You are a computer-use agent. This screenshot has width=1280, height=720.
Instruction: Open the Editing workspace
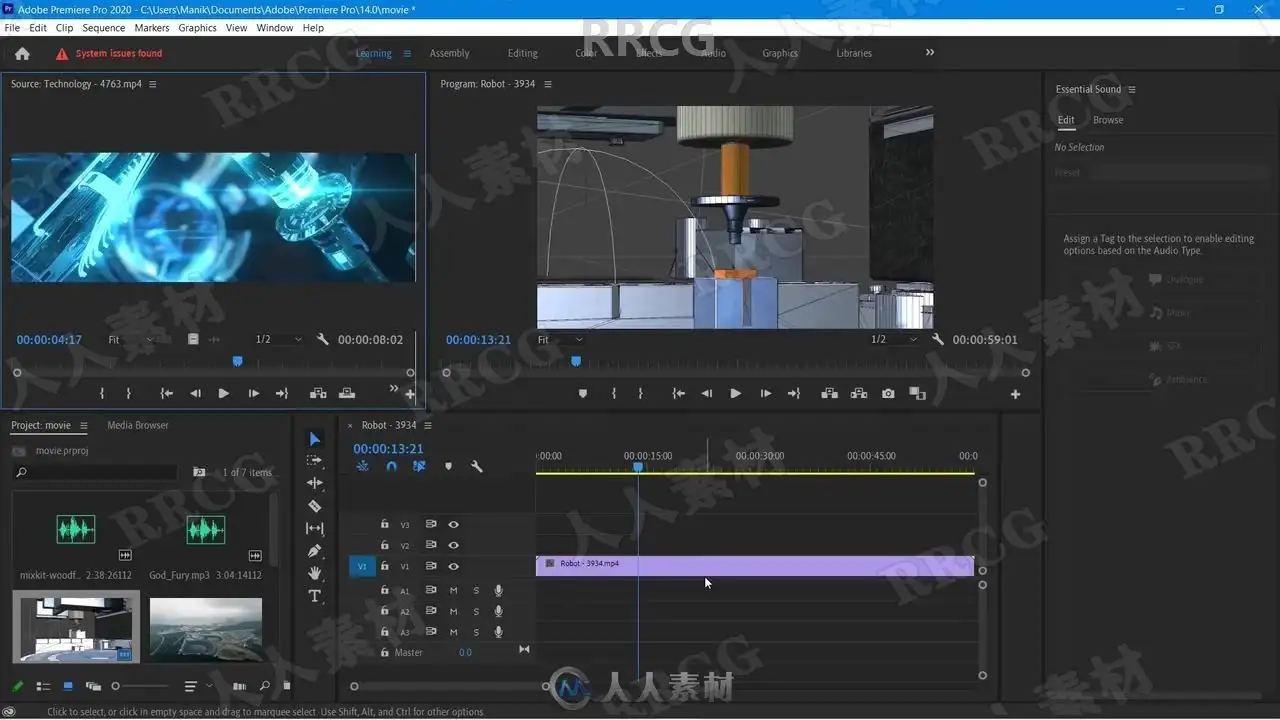coord(522,54)
